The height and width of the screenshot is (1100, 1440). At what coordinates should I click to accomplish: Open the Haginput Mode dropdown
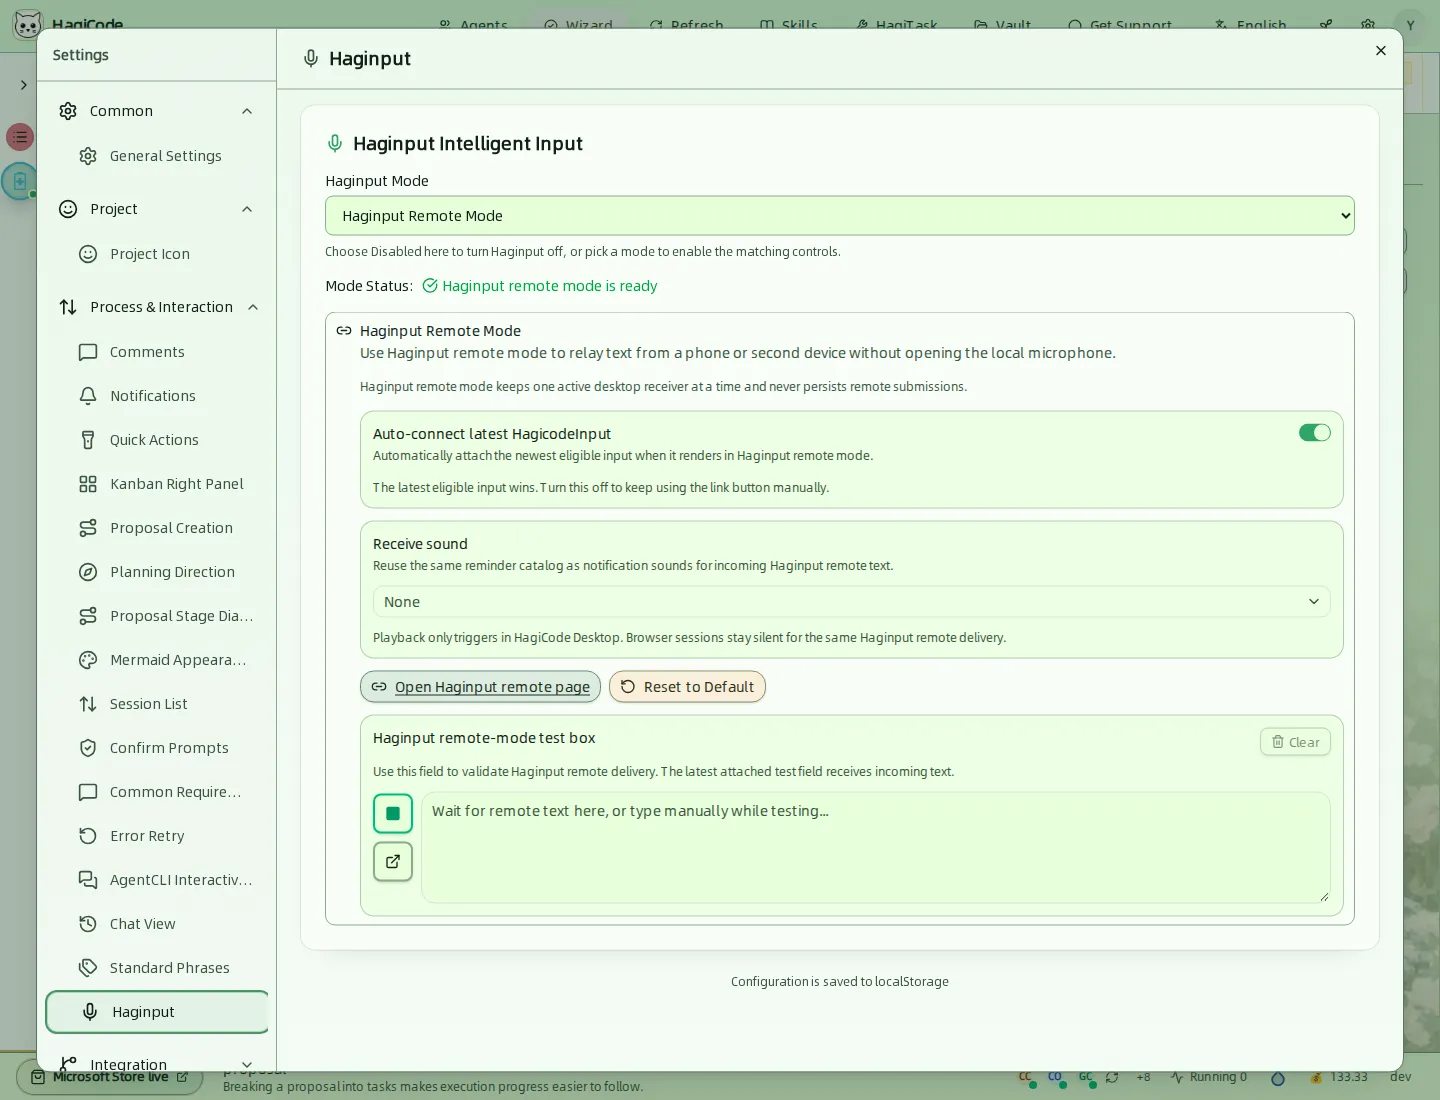[x=839, y=216]
